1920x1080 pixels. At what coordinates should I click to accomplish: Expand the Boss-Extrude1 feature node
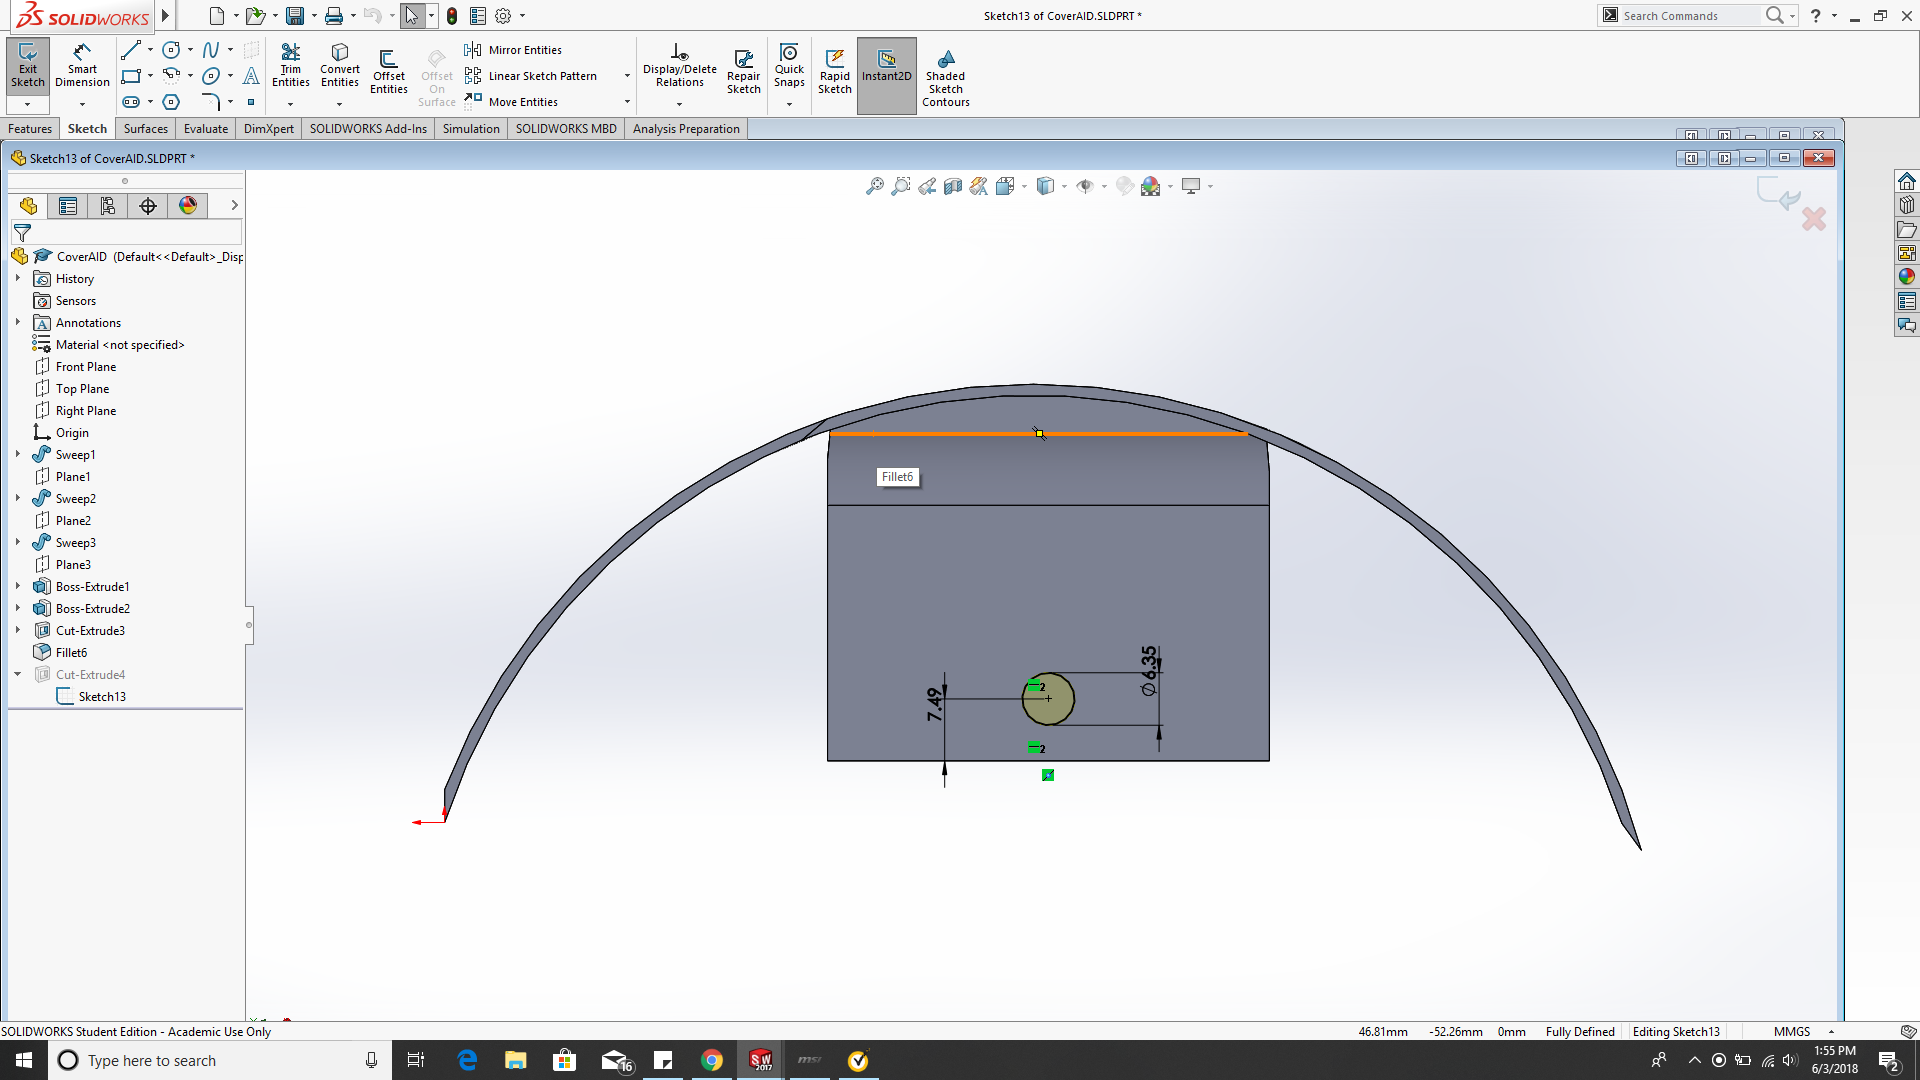(18, 587)
